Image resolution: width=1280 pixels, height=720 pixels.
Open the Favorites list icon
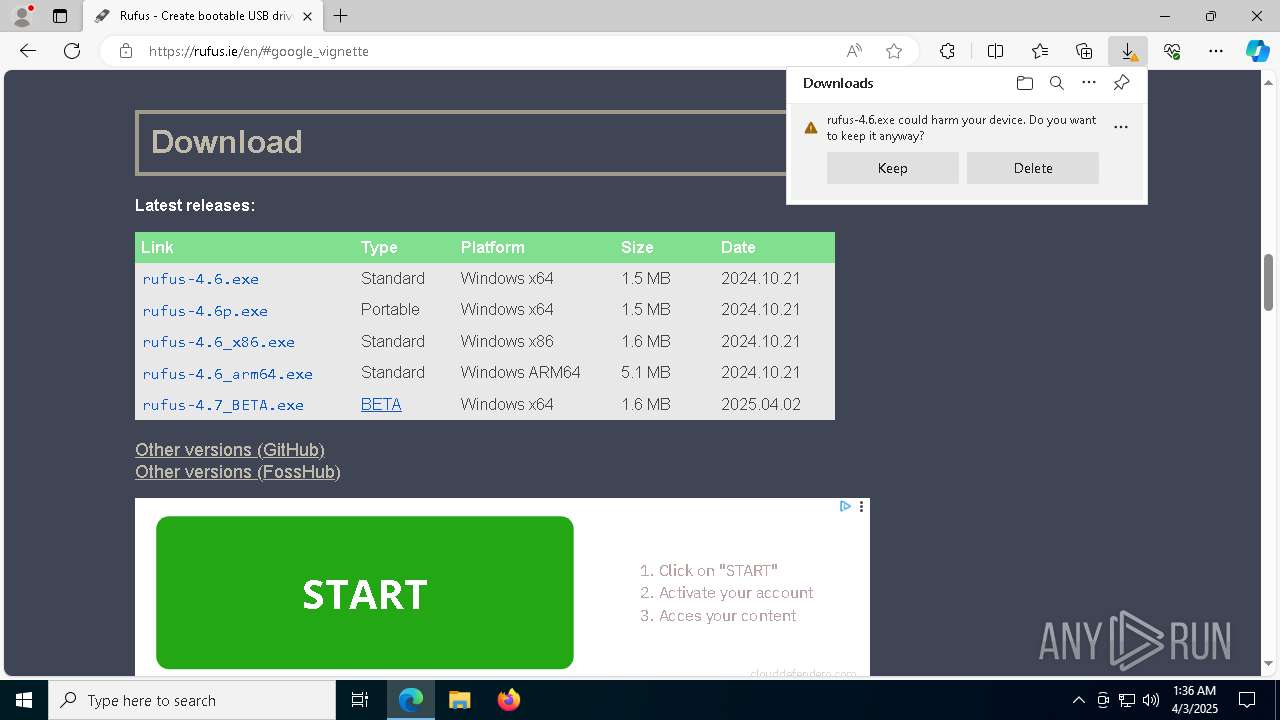(x=1040, y=51)
